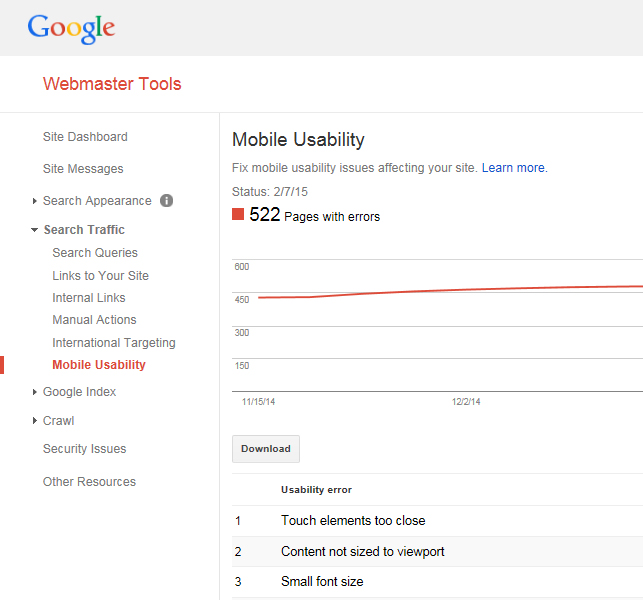Image resolution: width=643 pixels, height=600 pixels.
Task: Open Other Resources in sidebar
Action: click(x=89, y=481)
